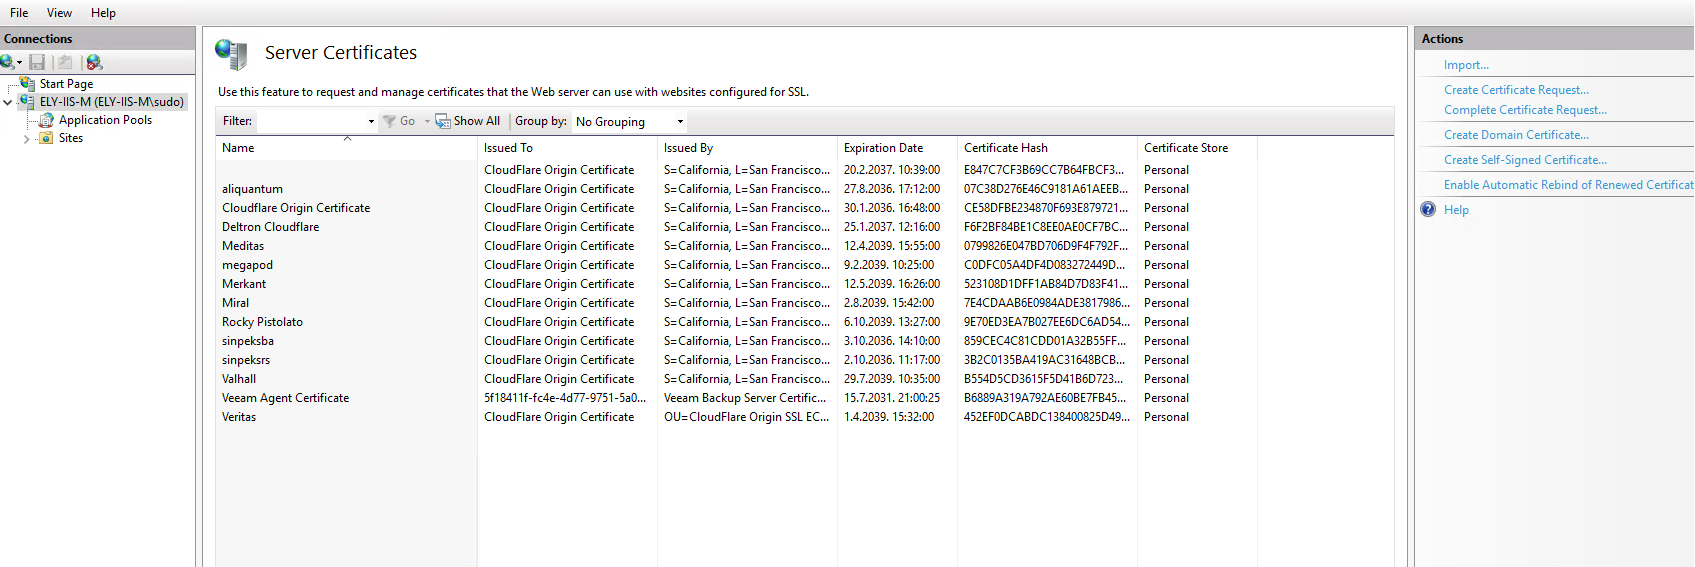The image size is (1695, 567).
Task: Click the Sites folder icon
Action: point(46,138)
